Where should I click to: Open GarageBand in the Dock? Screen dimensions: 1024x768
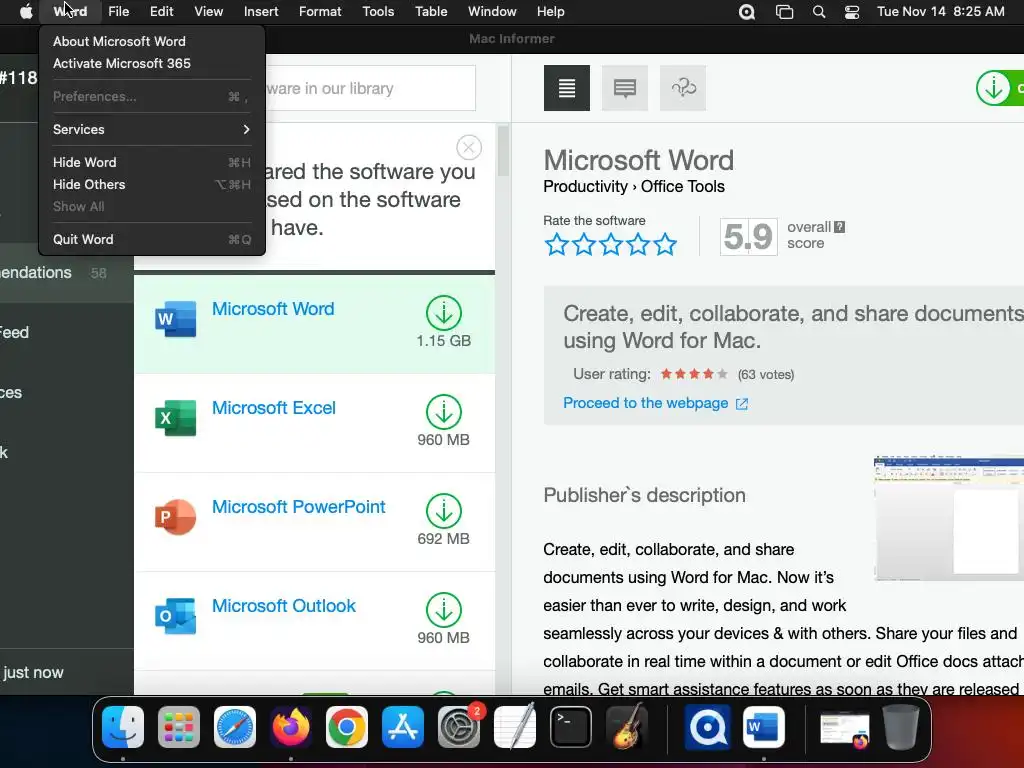[627, 727]
